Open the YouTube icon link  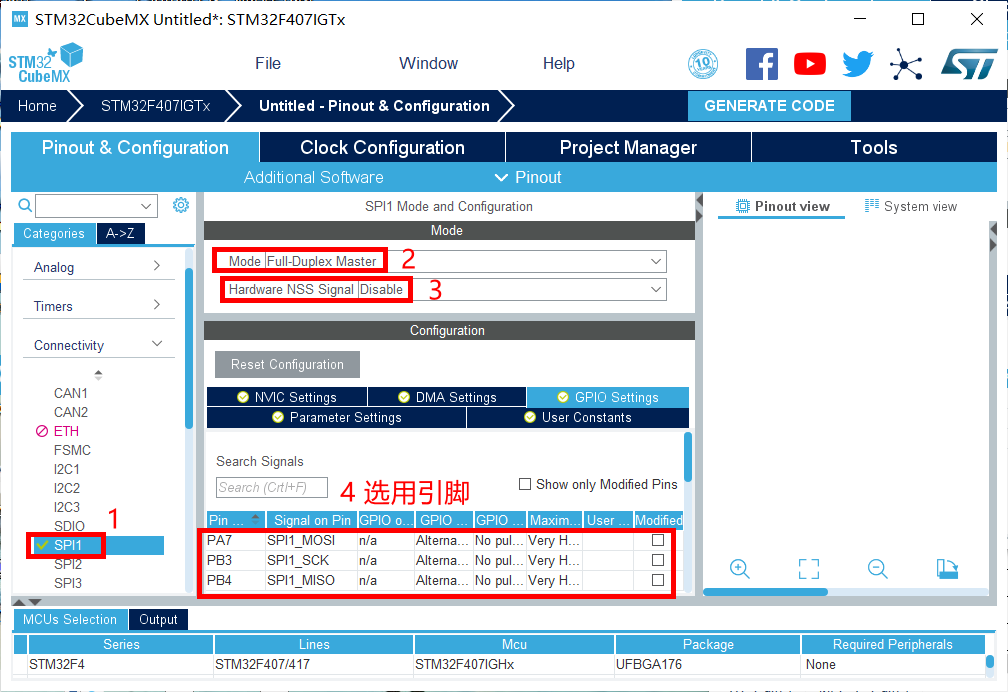(809, 64)
